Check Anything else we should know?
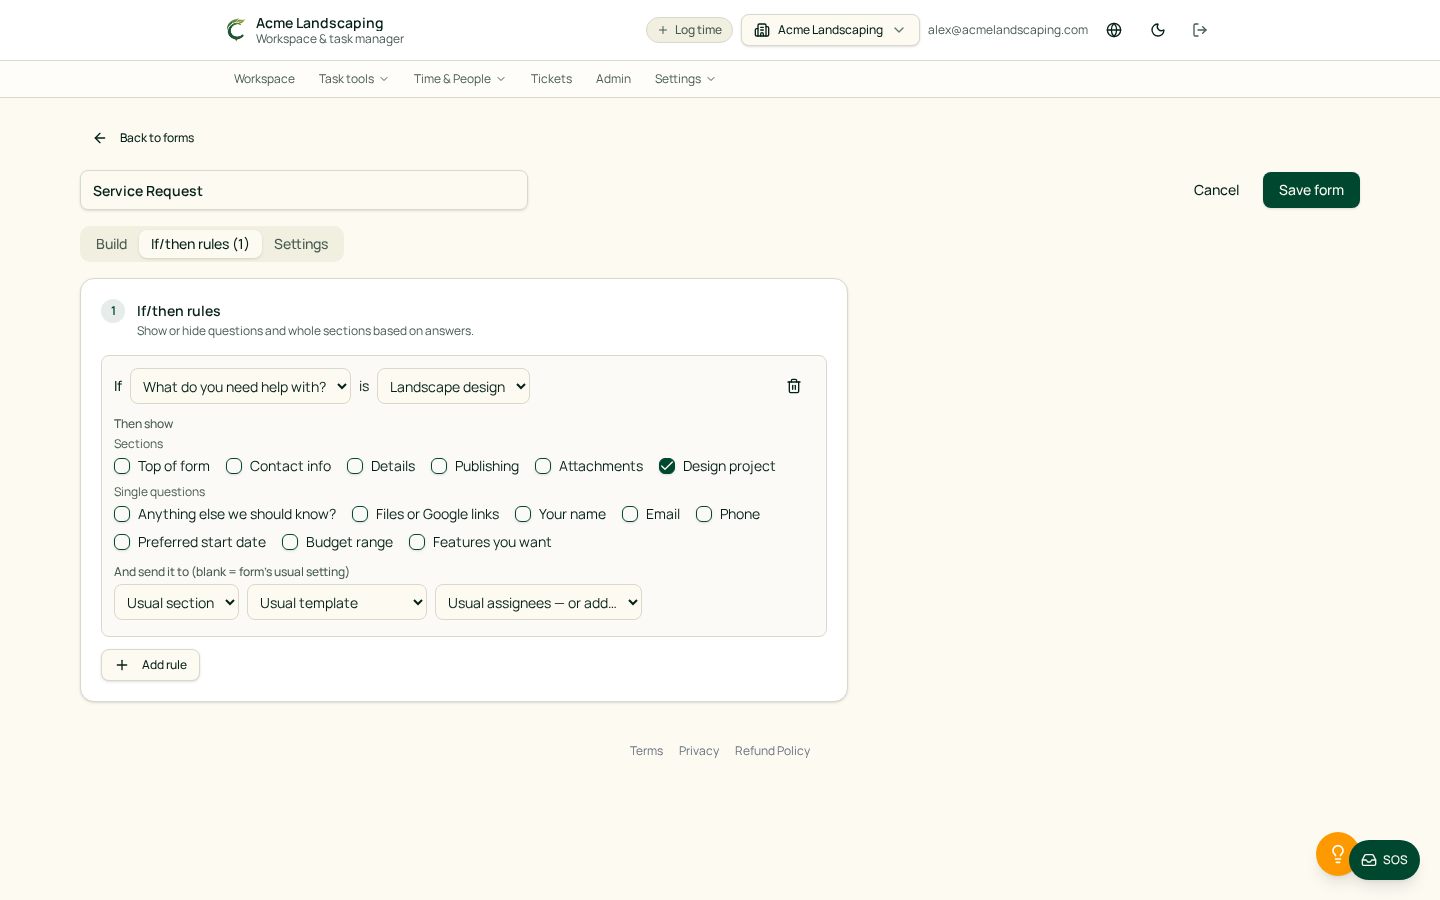This screenshot has width=1440, height=900. point(122,514)
